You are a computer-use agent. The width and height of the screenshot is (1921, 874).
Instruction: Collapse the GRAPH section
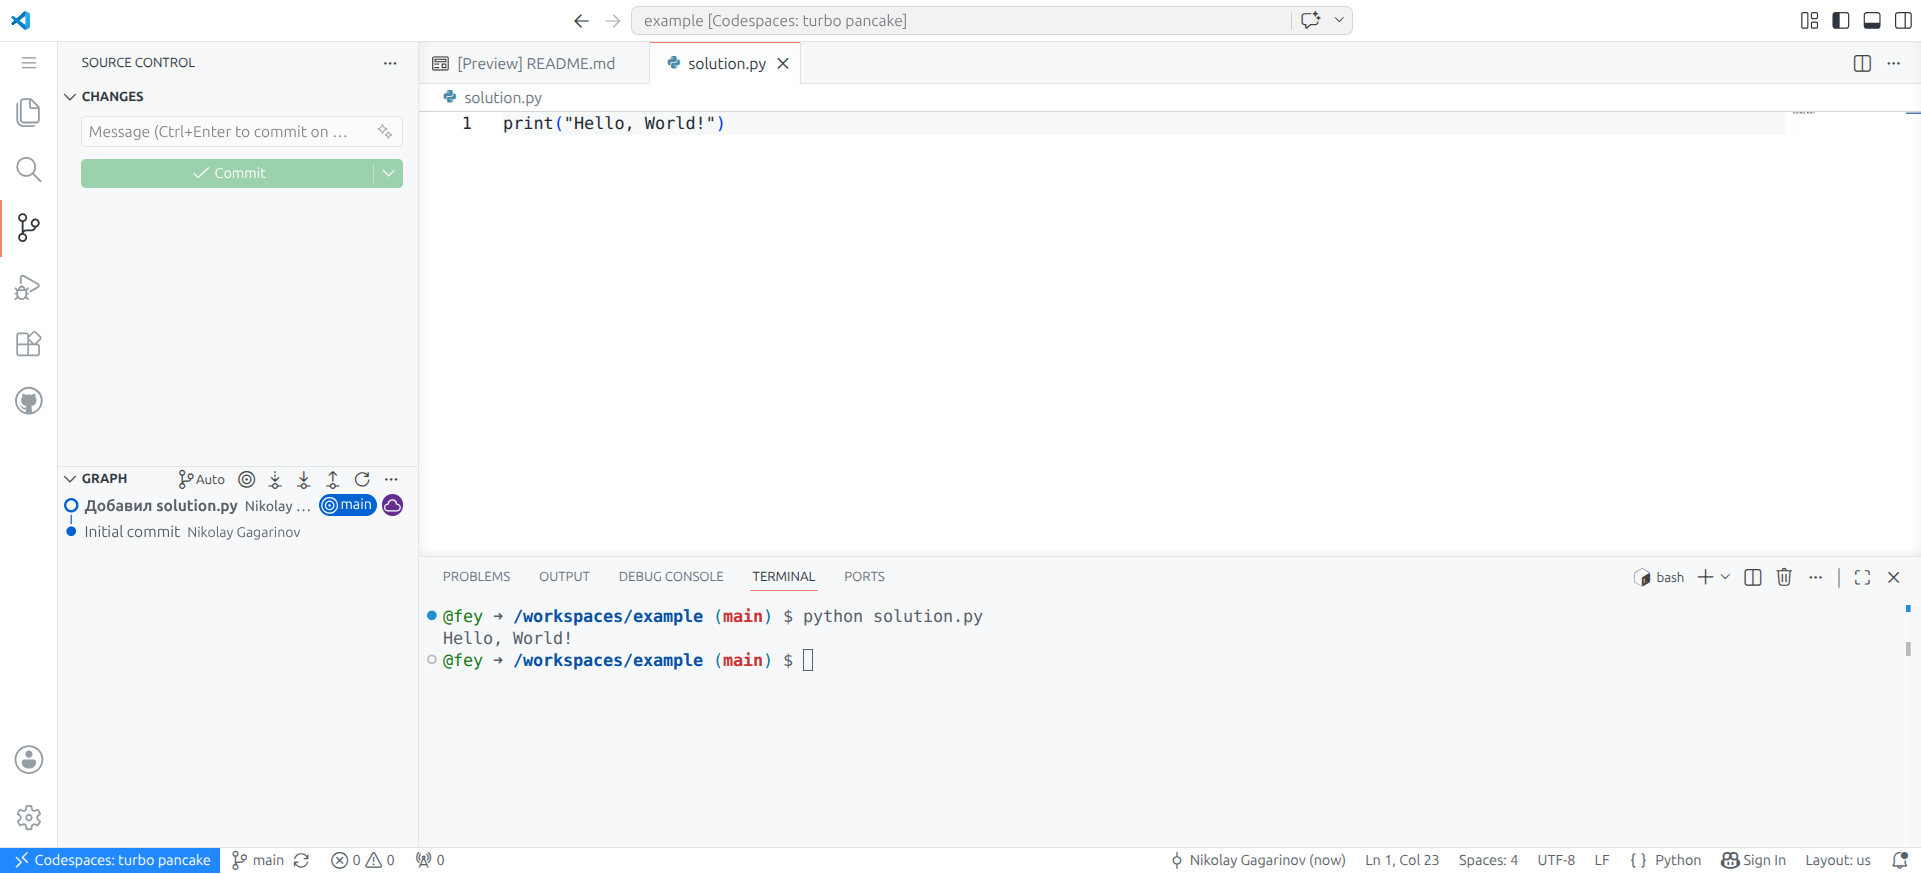[96, 479]
